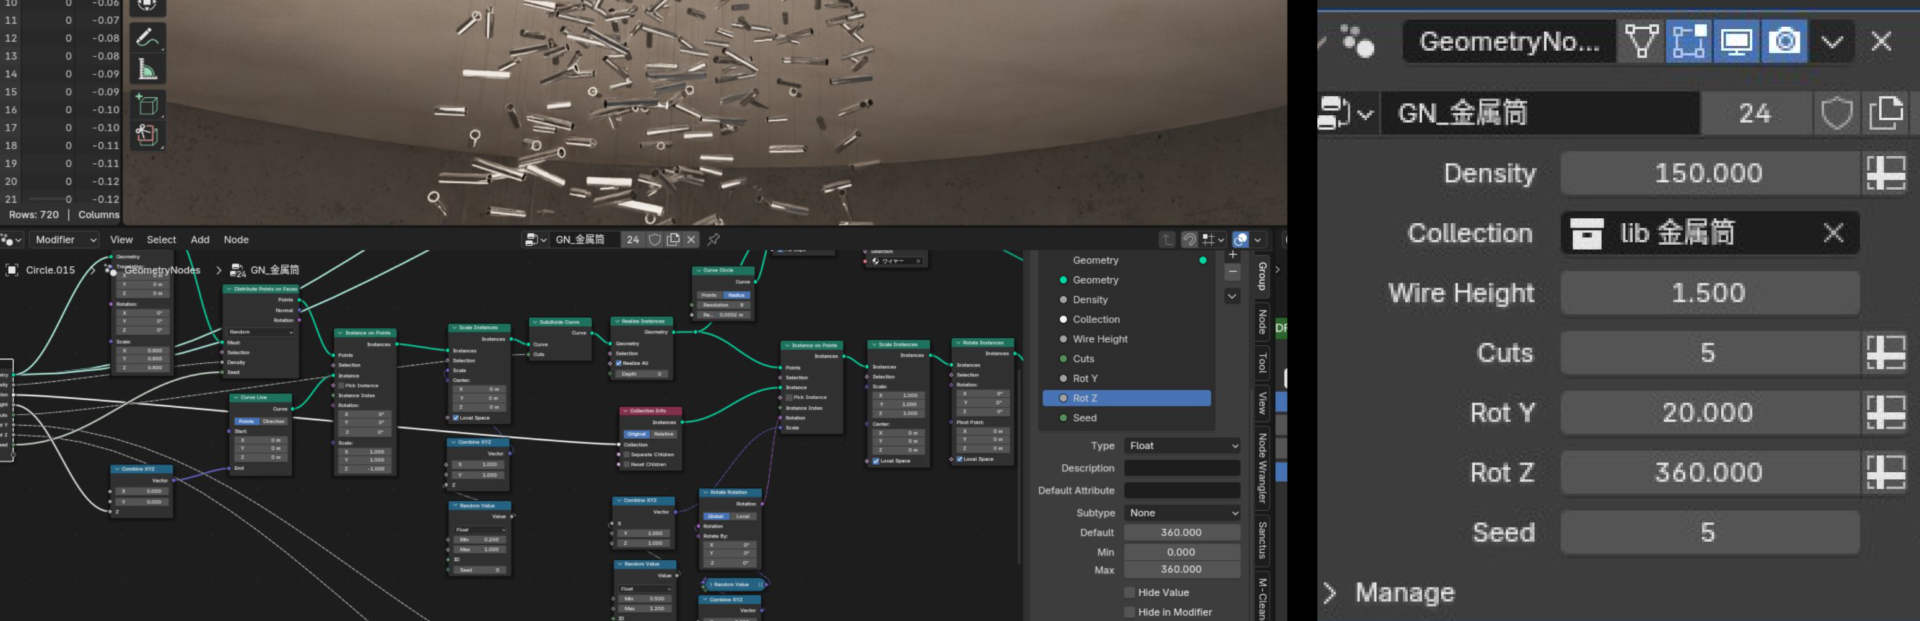This screenshot has height=621, width=1920.
Task: Open the Add menu in node editor
Action: click(x=200, y=240)
